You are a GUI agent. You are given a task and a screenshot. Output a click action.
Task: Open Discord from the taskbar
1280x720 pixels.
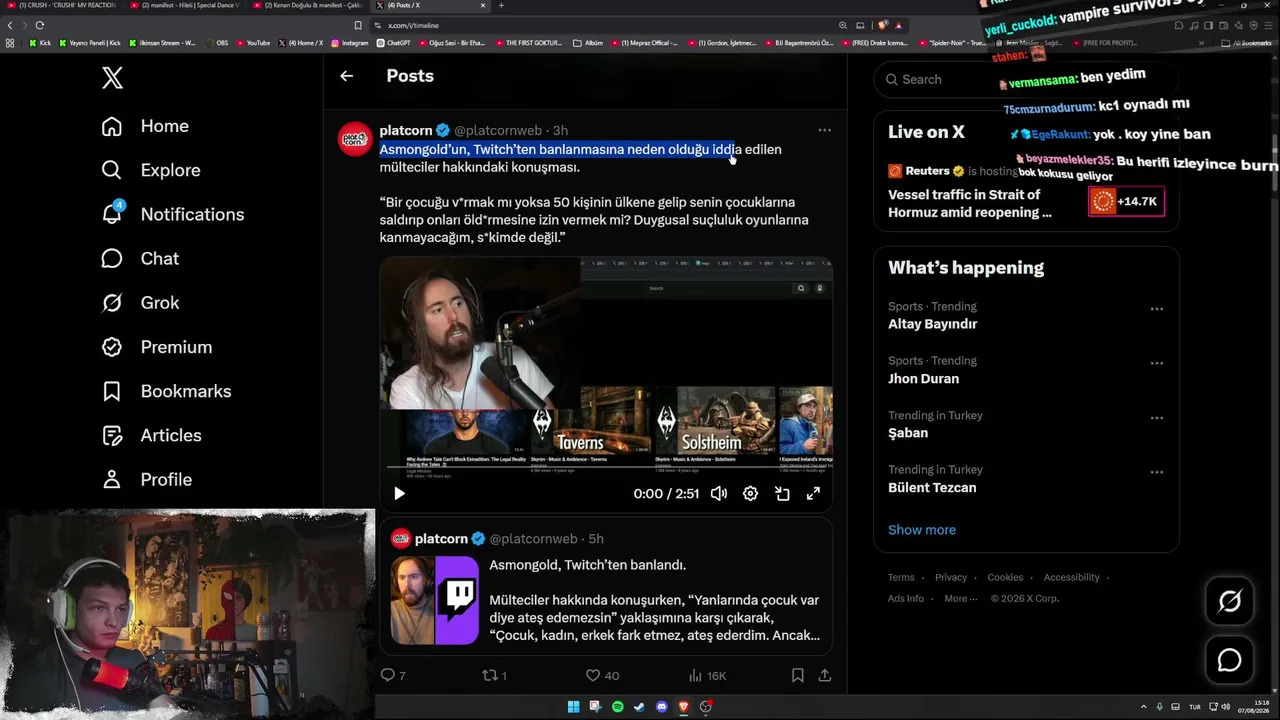[x=661, y=707]
